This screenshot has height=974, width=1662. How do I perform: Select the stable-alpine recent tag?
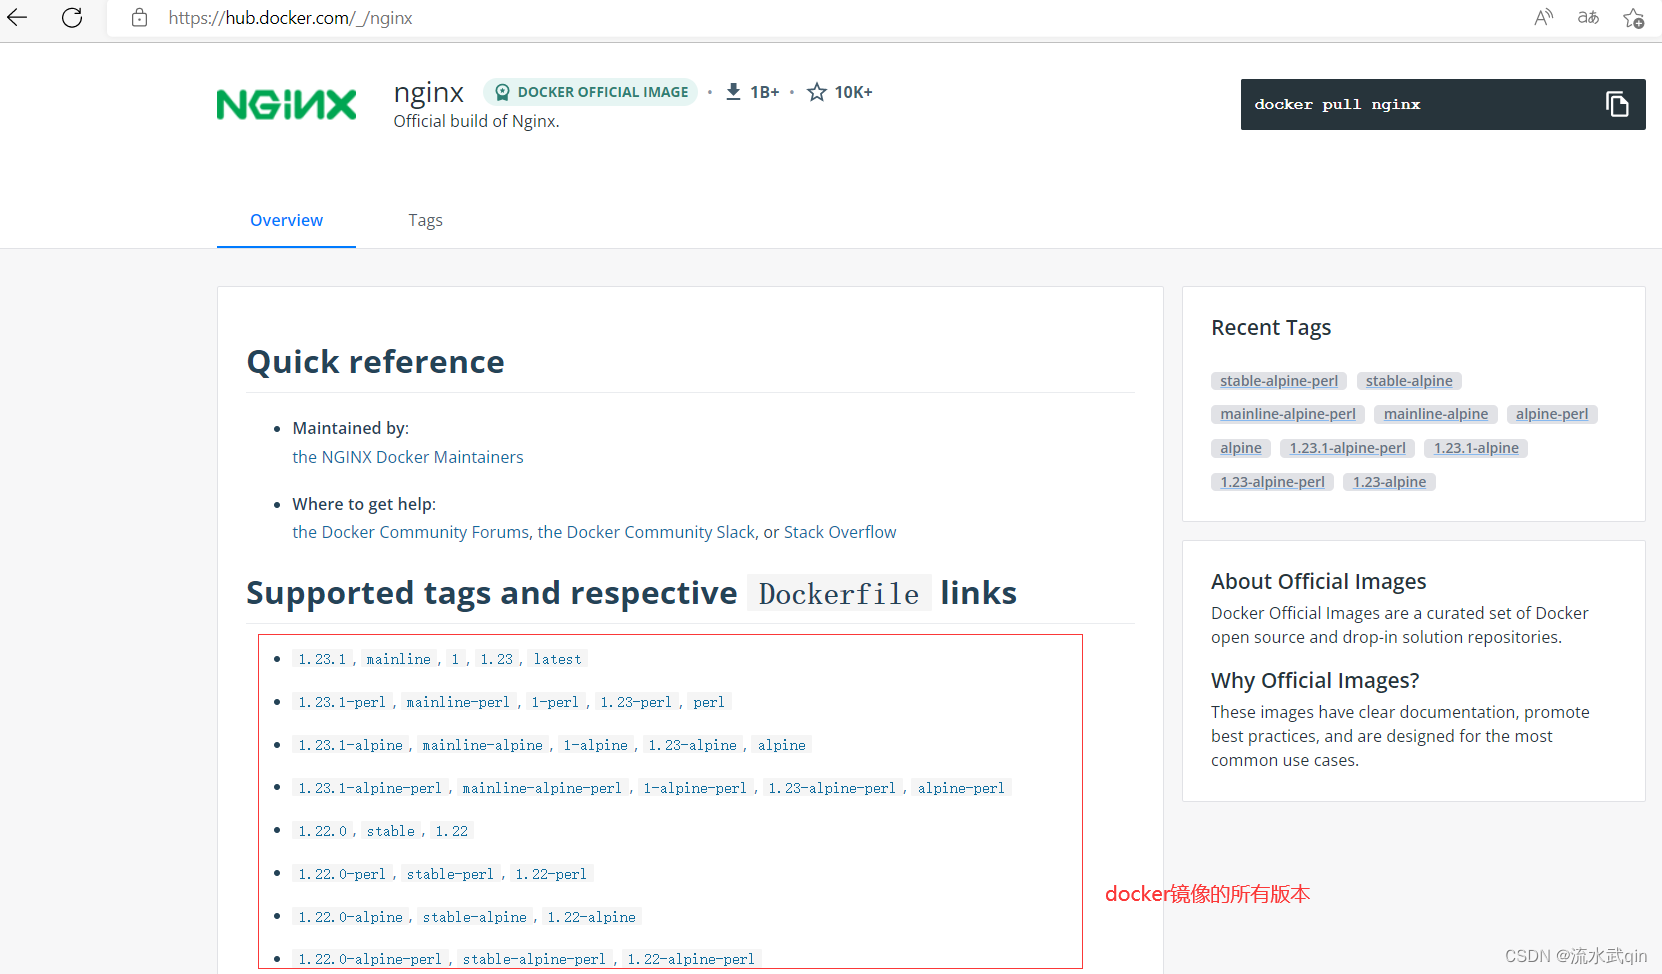1409,381
